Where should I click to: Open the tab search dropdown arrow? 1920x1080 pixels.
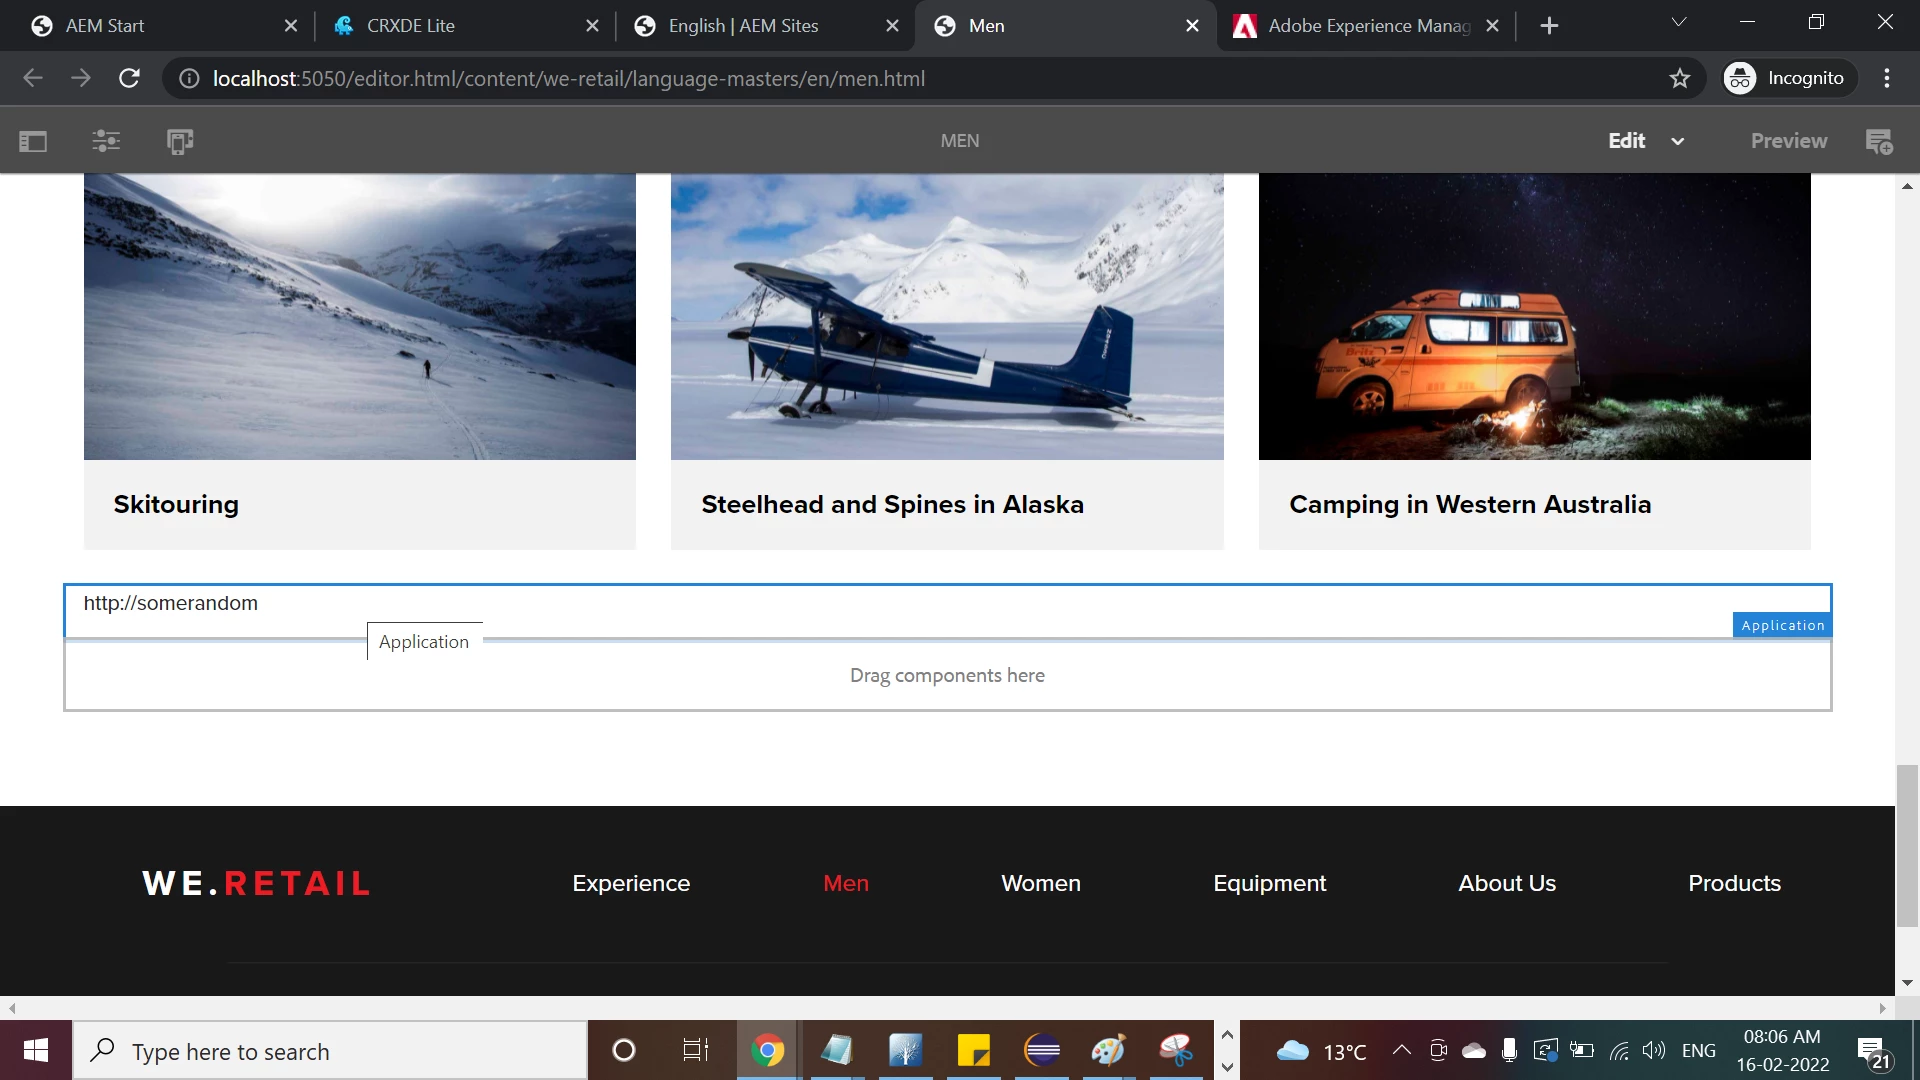point(1679,22)
